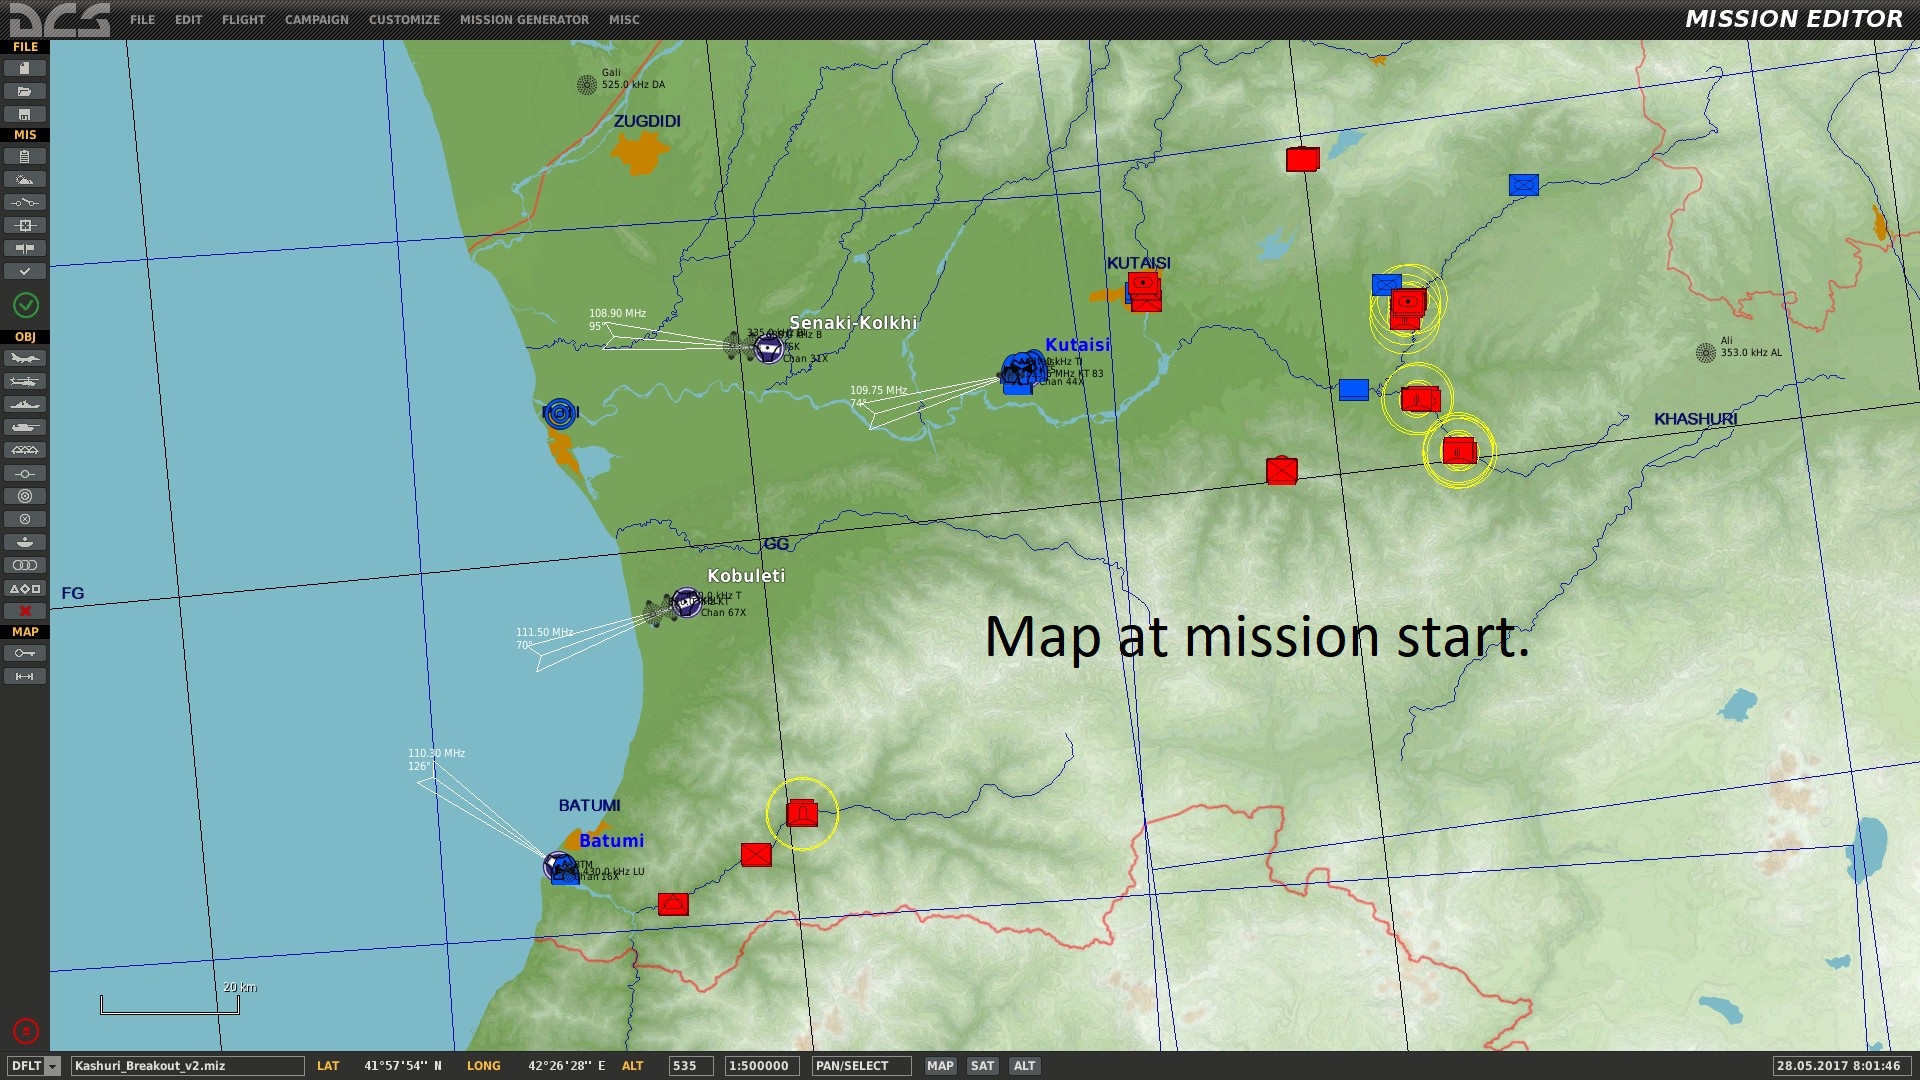
Task: Click the Kashuri_Breakout_v2.miz filename field
Action: 187,1066
